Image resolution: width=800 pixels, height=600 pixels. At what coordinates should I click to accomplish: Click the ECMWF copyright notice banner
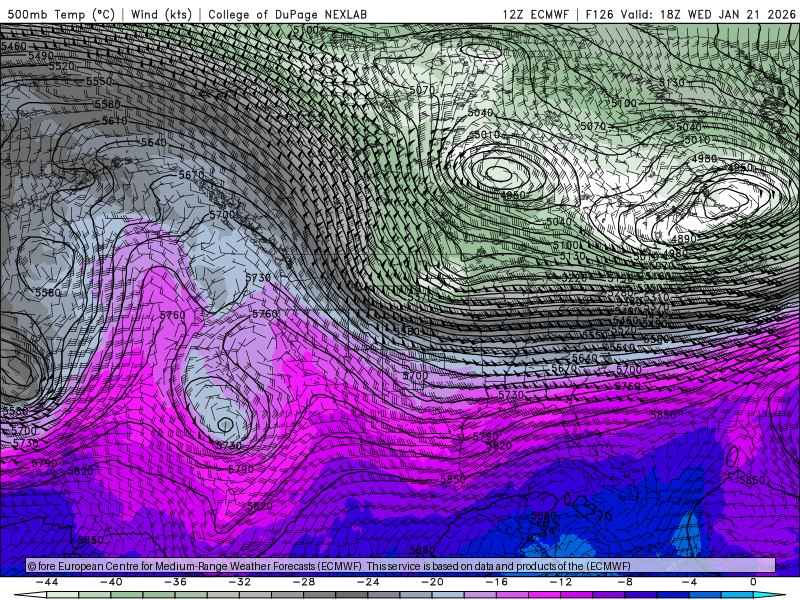pyautogui.click(x=401, y=566)
